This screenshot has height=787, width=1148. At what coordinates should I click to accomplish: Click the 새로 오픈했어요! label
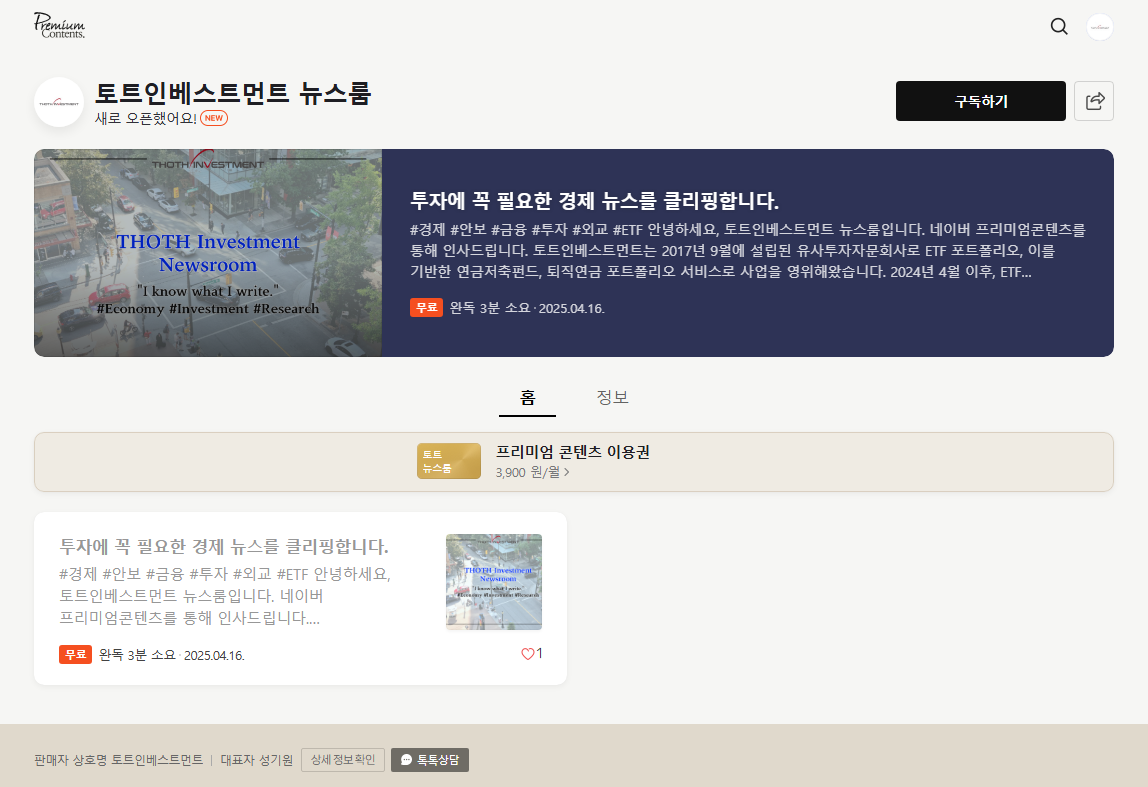pyautogui.click(x=146, y=119)
